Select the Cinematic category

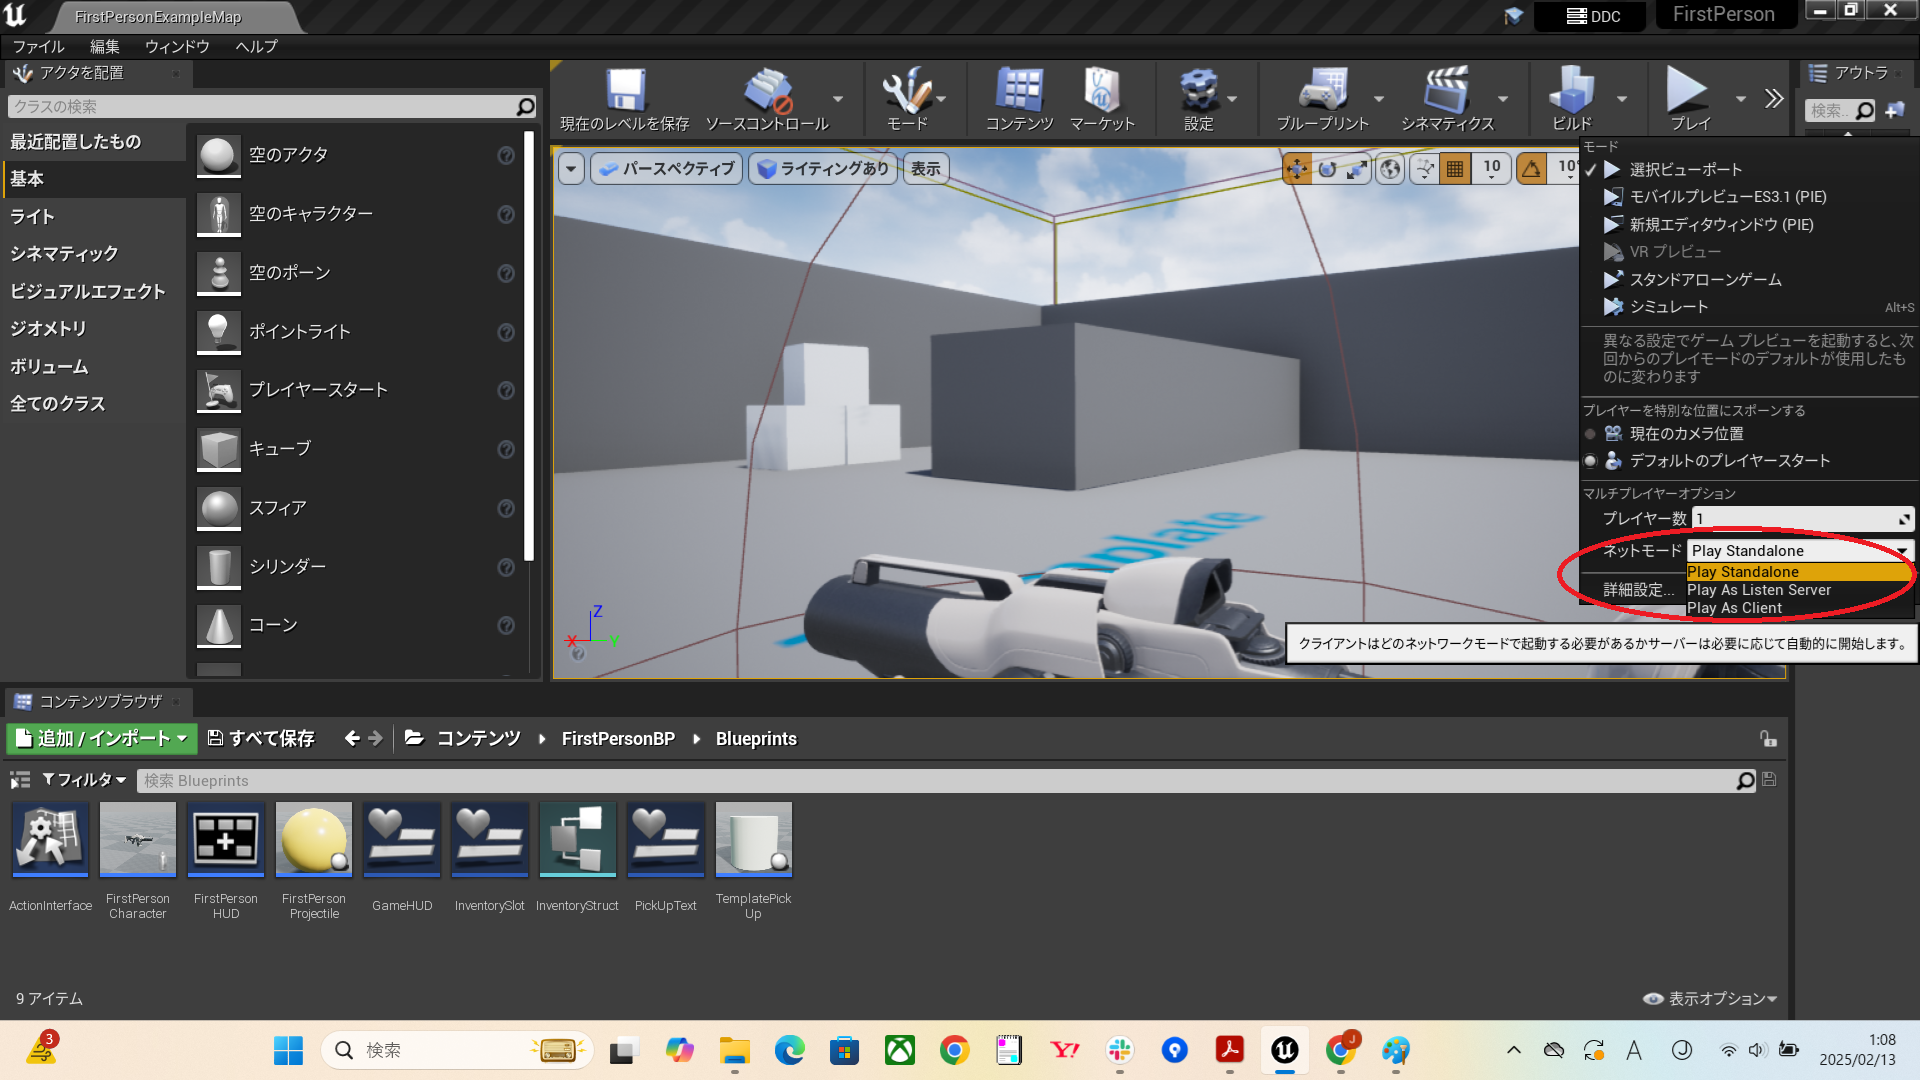pos(93,254)
